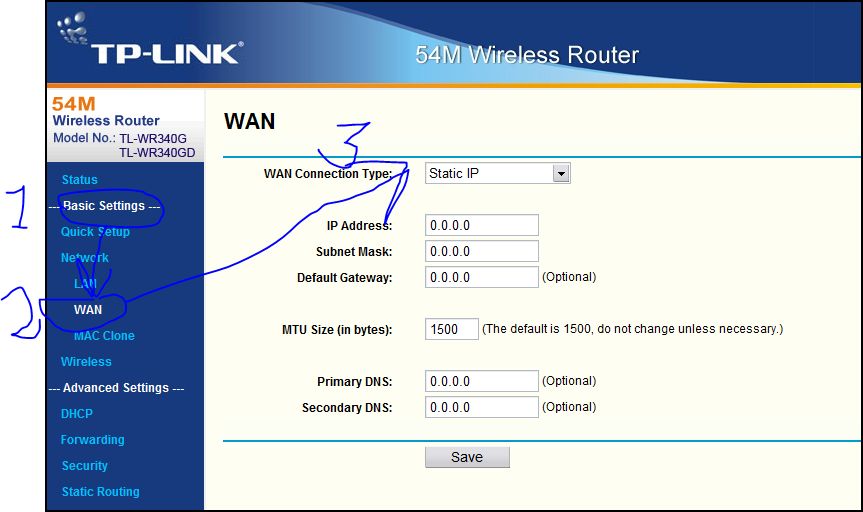The image size is (863, 512).
Task: Click the IP Address input field
Action: pyautogui.click(x=482, y=225)
